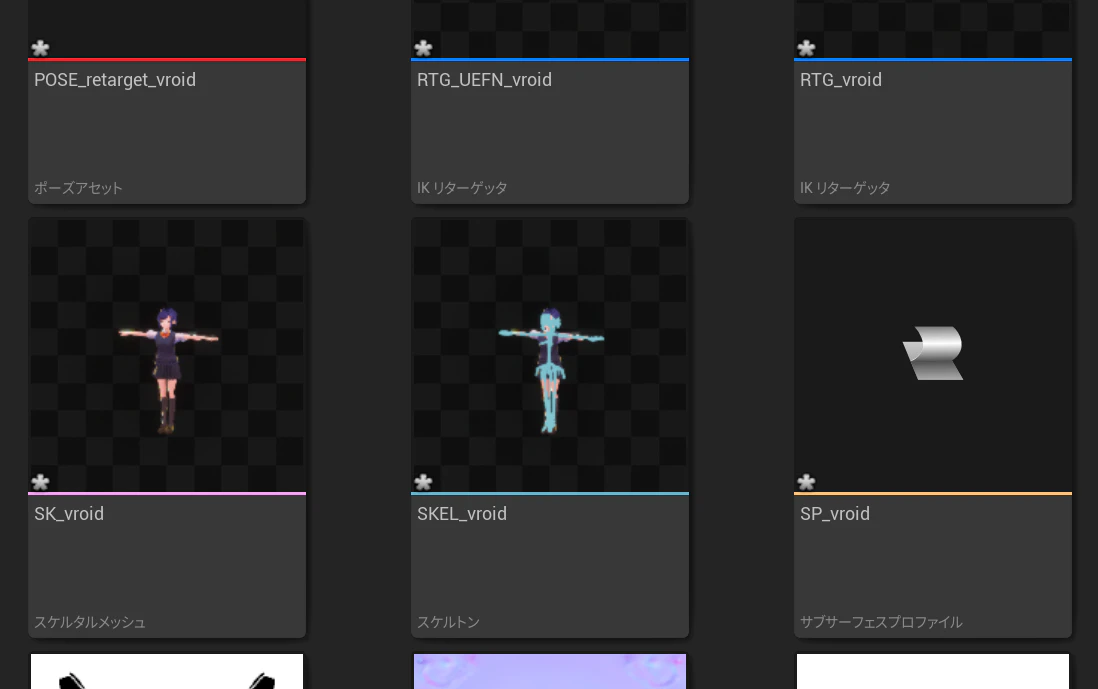
Task: Click the ポーズアセット type label
Action: 78,188
